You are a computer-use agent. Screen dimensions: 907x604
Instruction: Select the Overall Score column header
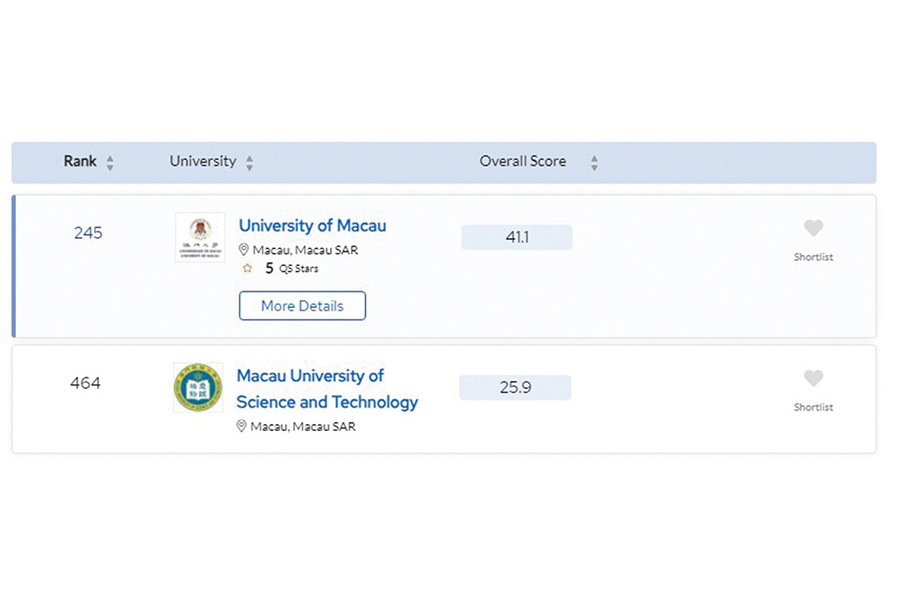[522, 161]
